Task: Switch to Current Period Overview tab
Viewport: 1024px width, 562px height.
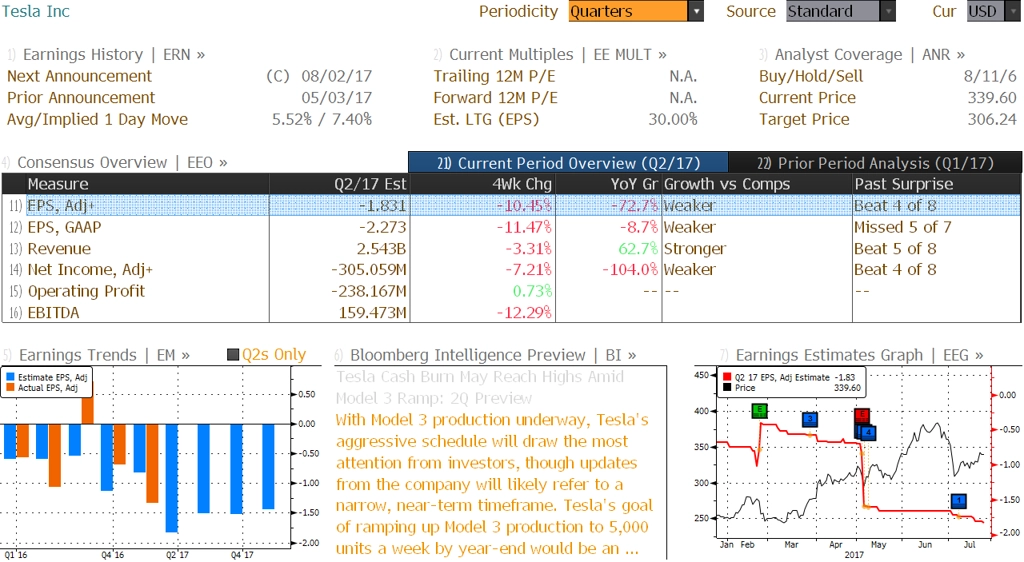Action: 568,163
